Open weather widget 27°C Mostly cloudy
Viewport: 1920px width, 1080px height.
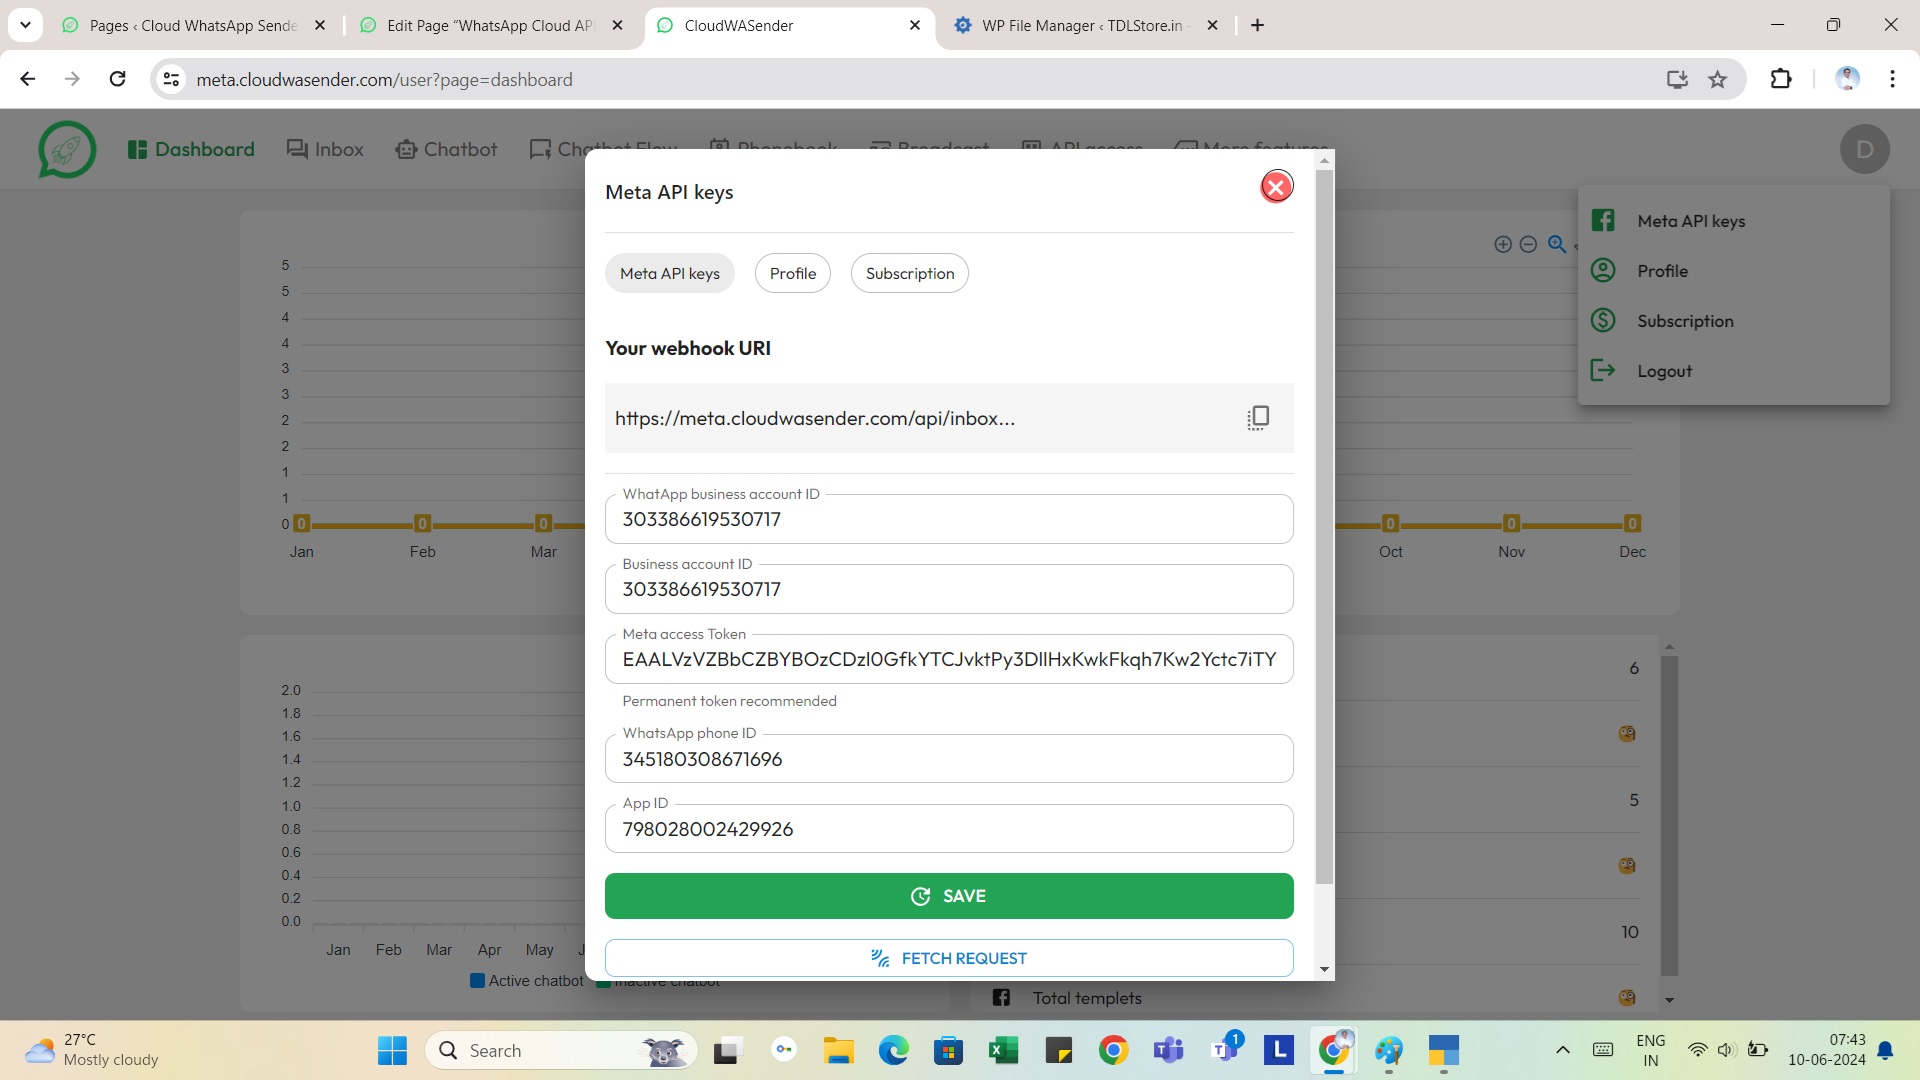tap(92, 1050)
